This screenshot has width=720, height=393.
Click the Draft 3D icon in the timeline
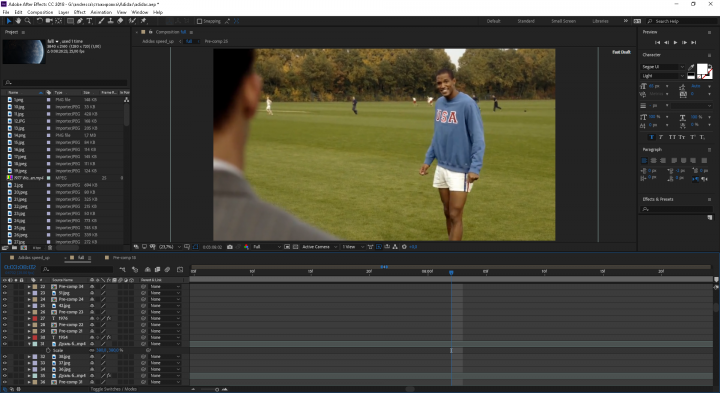[x=135, y=269]
